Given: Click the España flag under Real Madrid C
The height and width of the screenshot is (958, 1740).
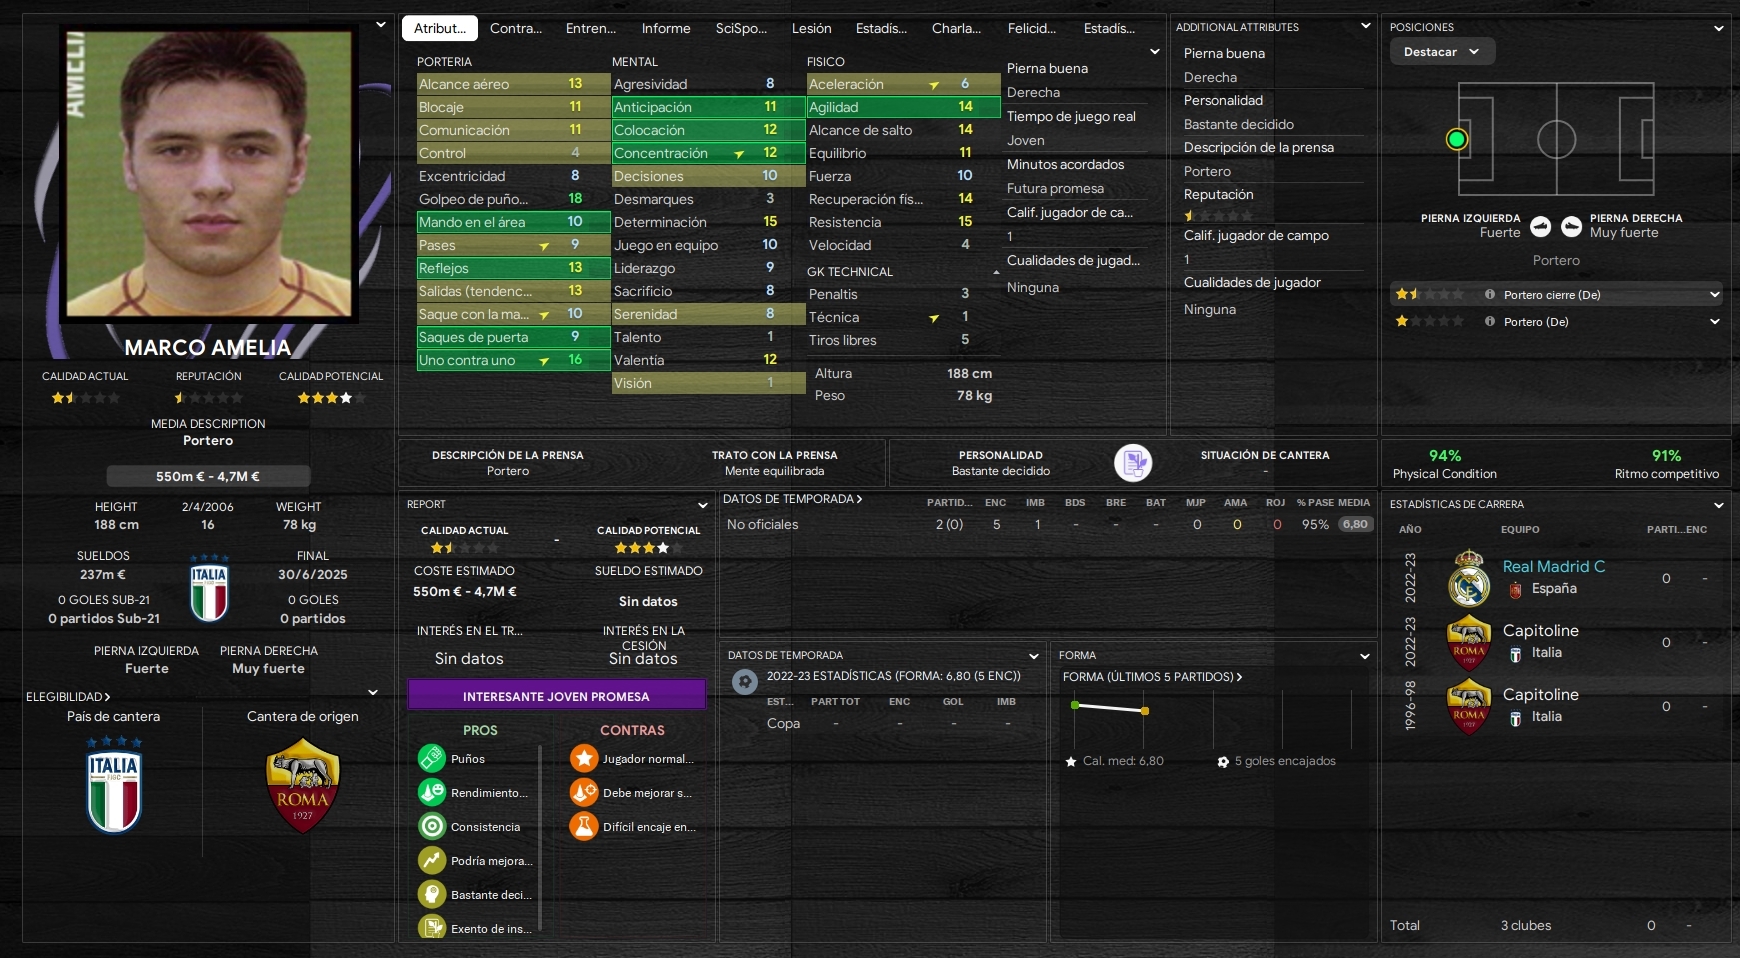Looking at the screenshot, I should (x=1515, y=590).
